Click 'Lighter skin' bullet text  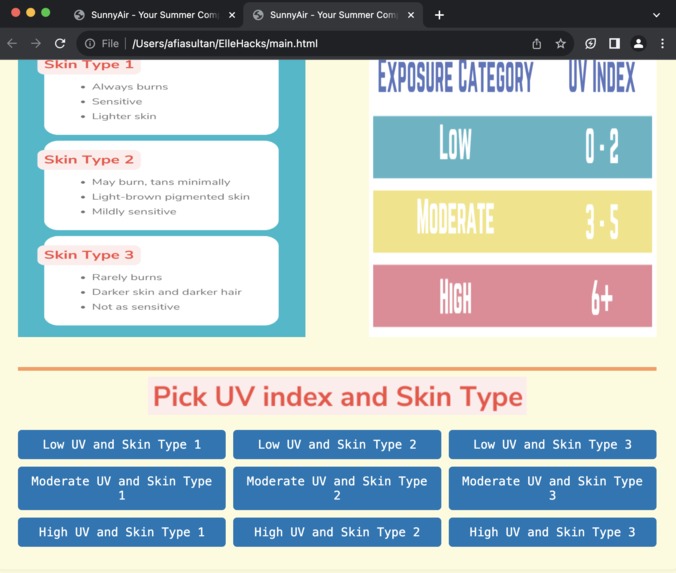pos(124,116)
